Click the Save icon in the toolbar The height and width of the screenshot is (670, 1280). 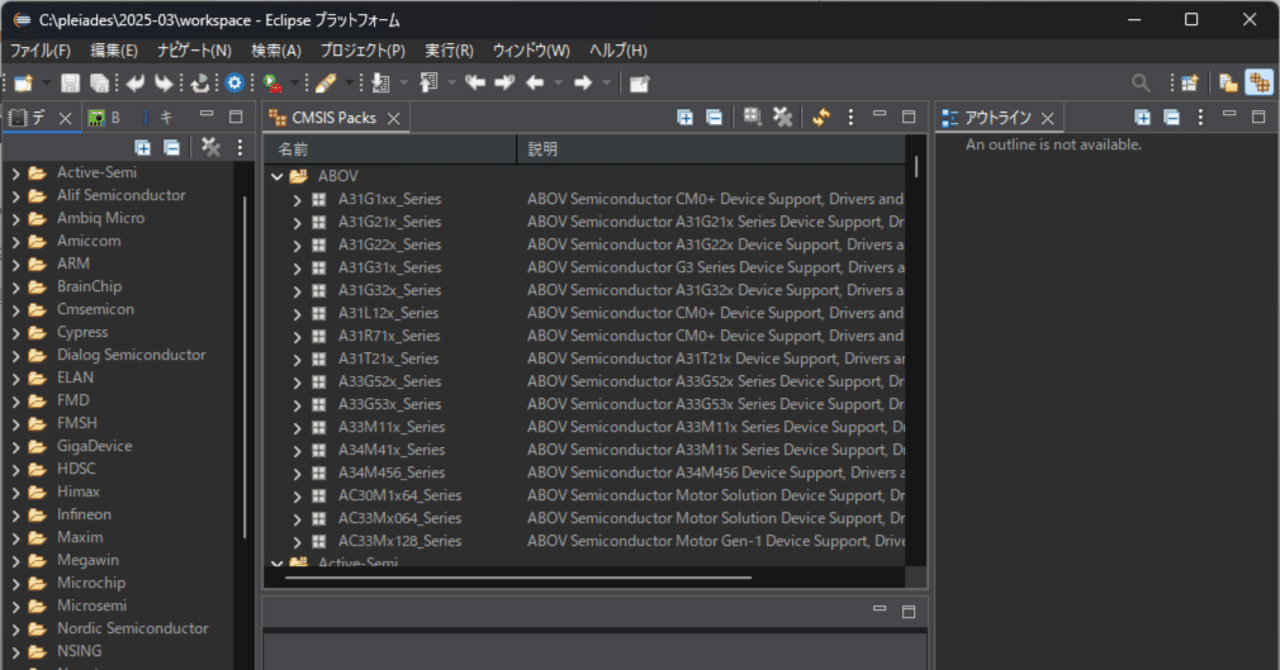(x=70, y=83)
